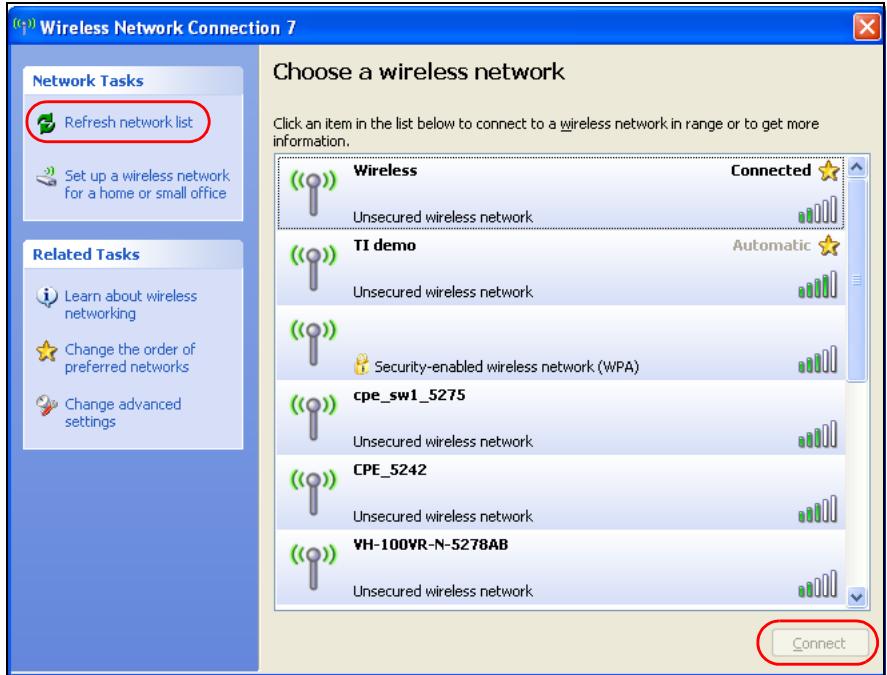Select the Wireless network name

(385, 170)
